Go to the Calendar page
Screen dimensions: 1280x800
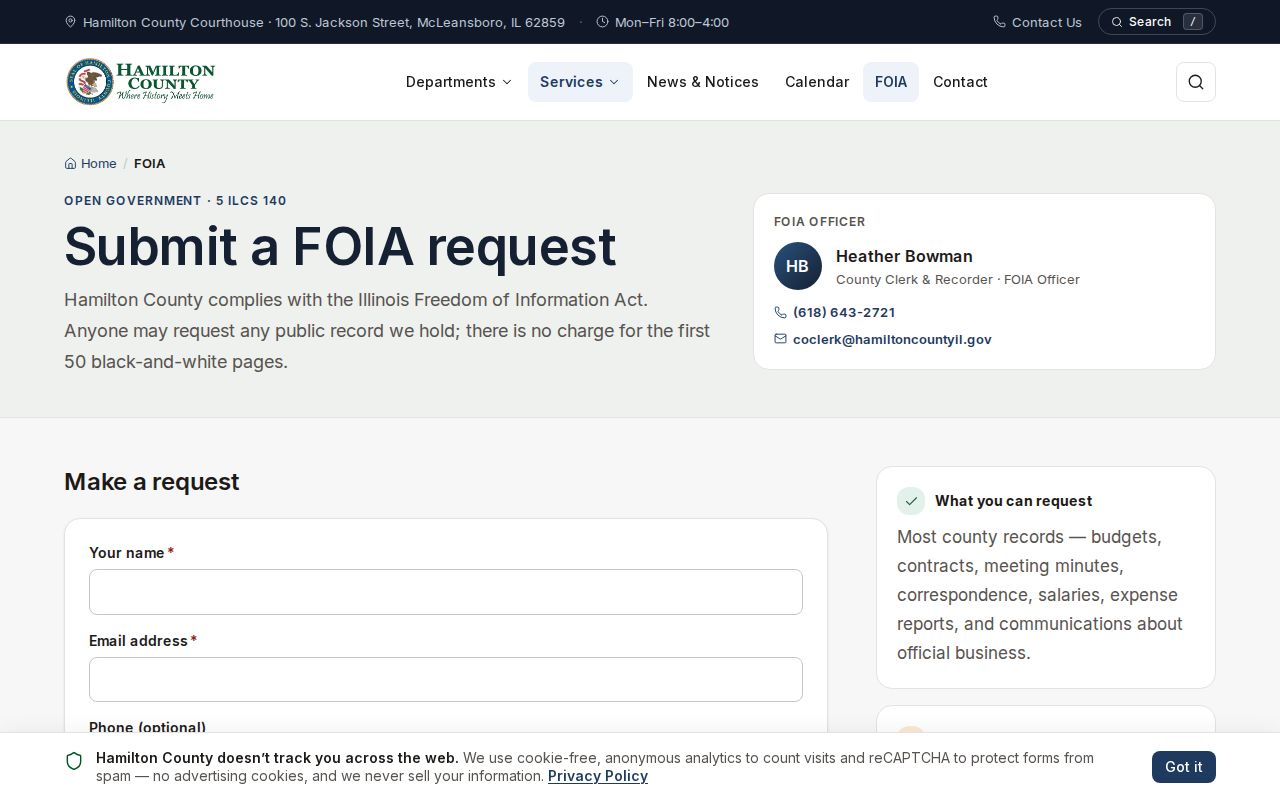tap(817, 82)
